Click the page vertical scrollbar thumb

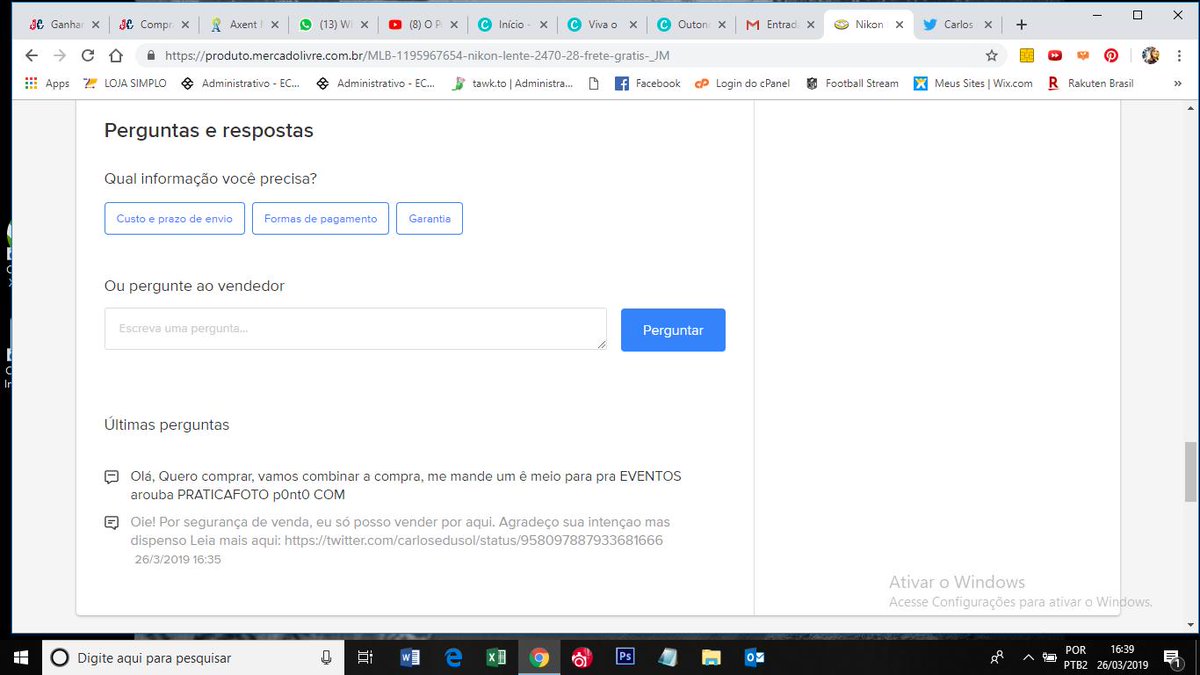click(x=1190, y=472)
